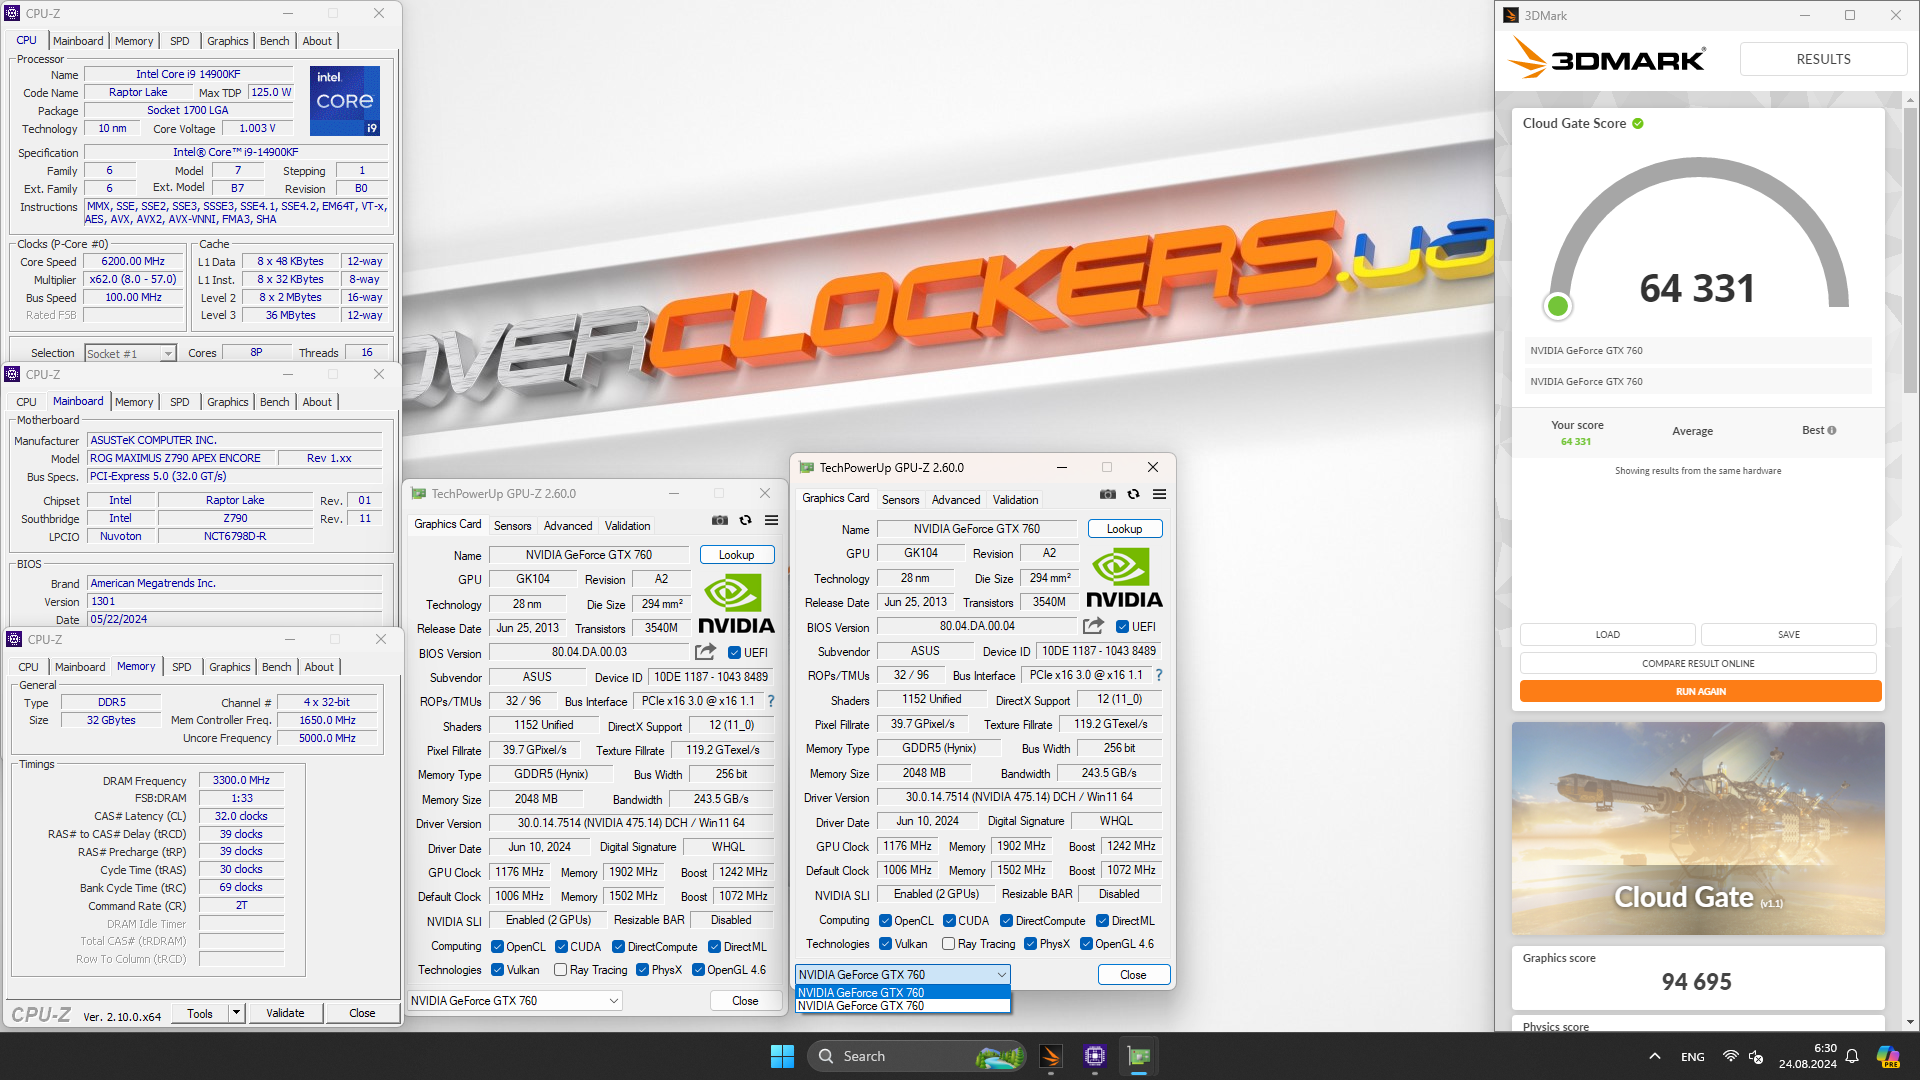Open the notifications bell in taskbar
Image resolution: width=1920 pixels, height=1080 pixels.
[x=1852, y=1056]
